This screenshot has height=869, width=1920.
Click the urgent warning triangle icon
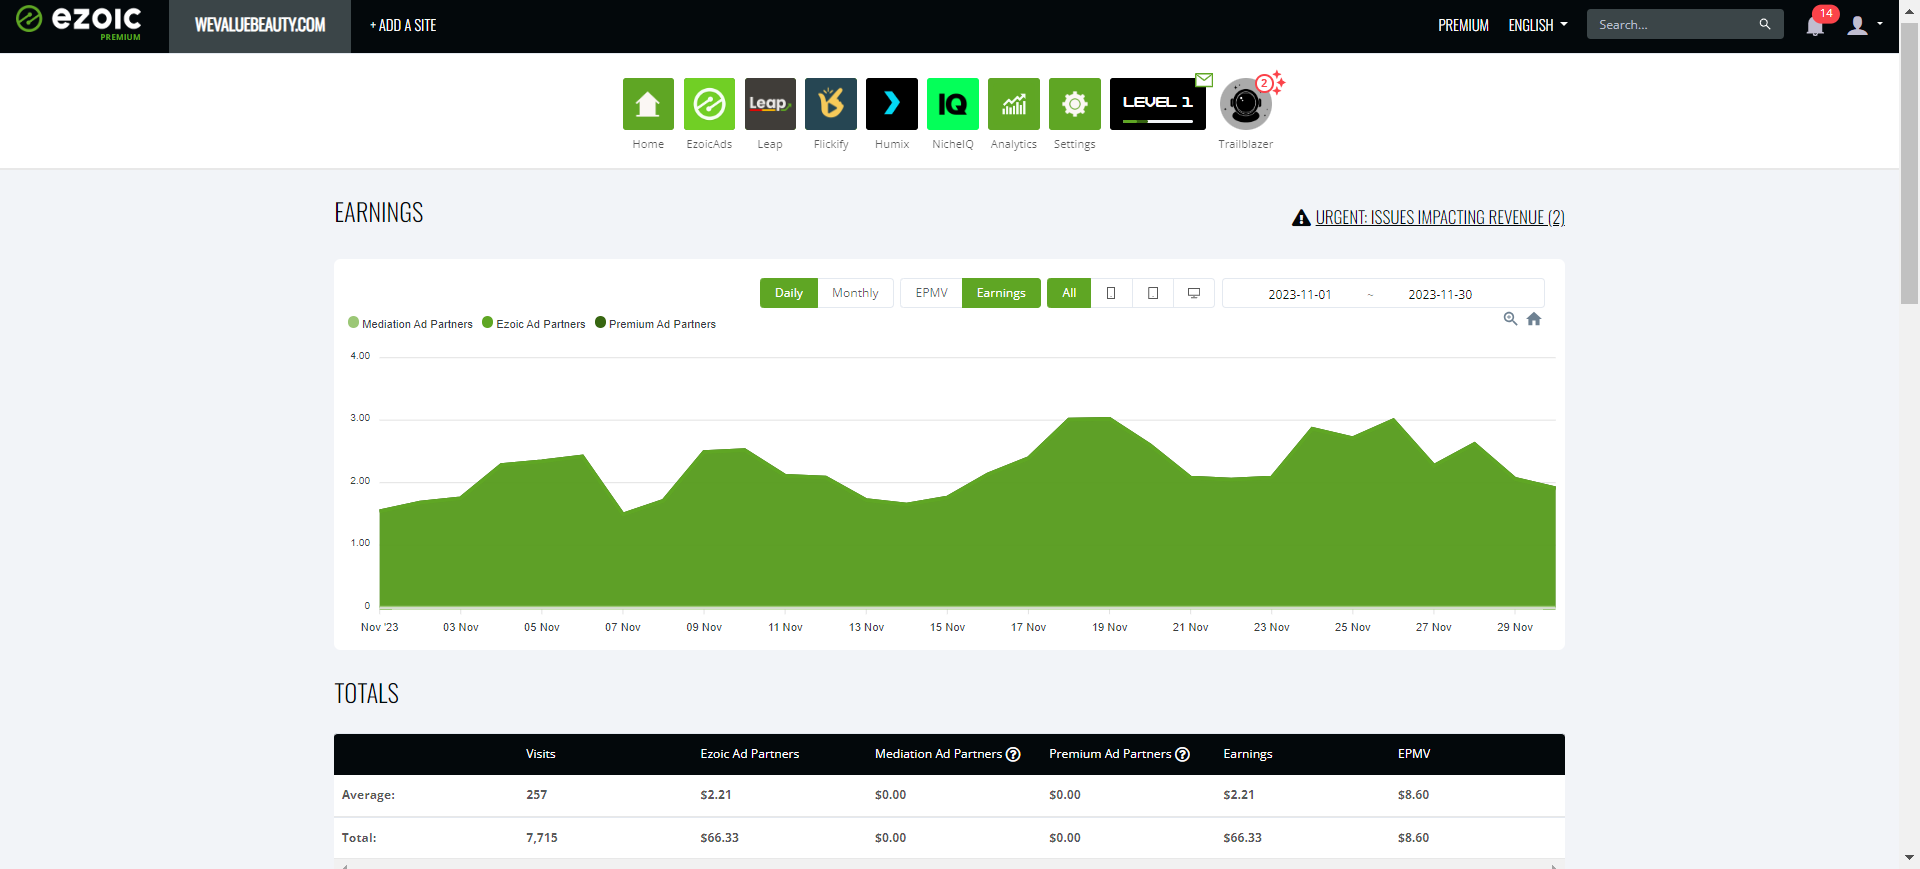(1301, 218)
